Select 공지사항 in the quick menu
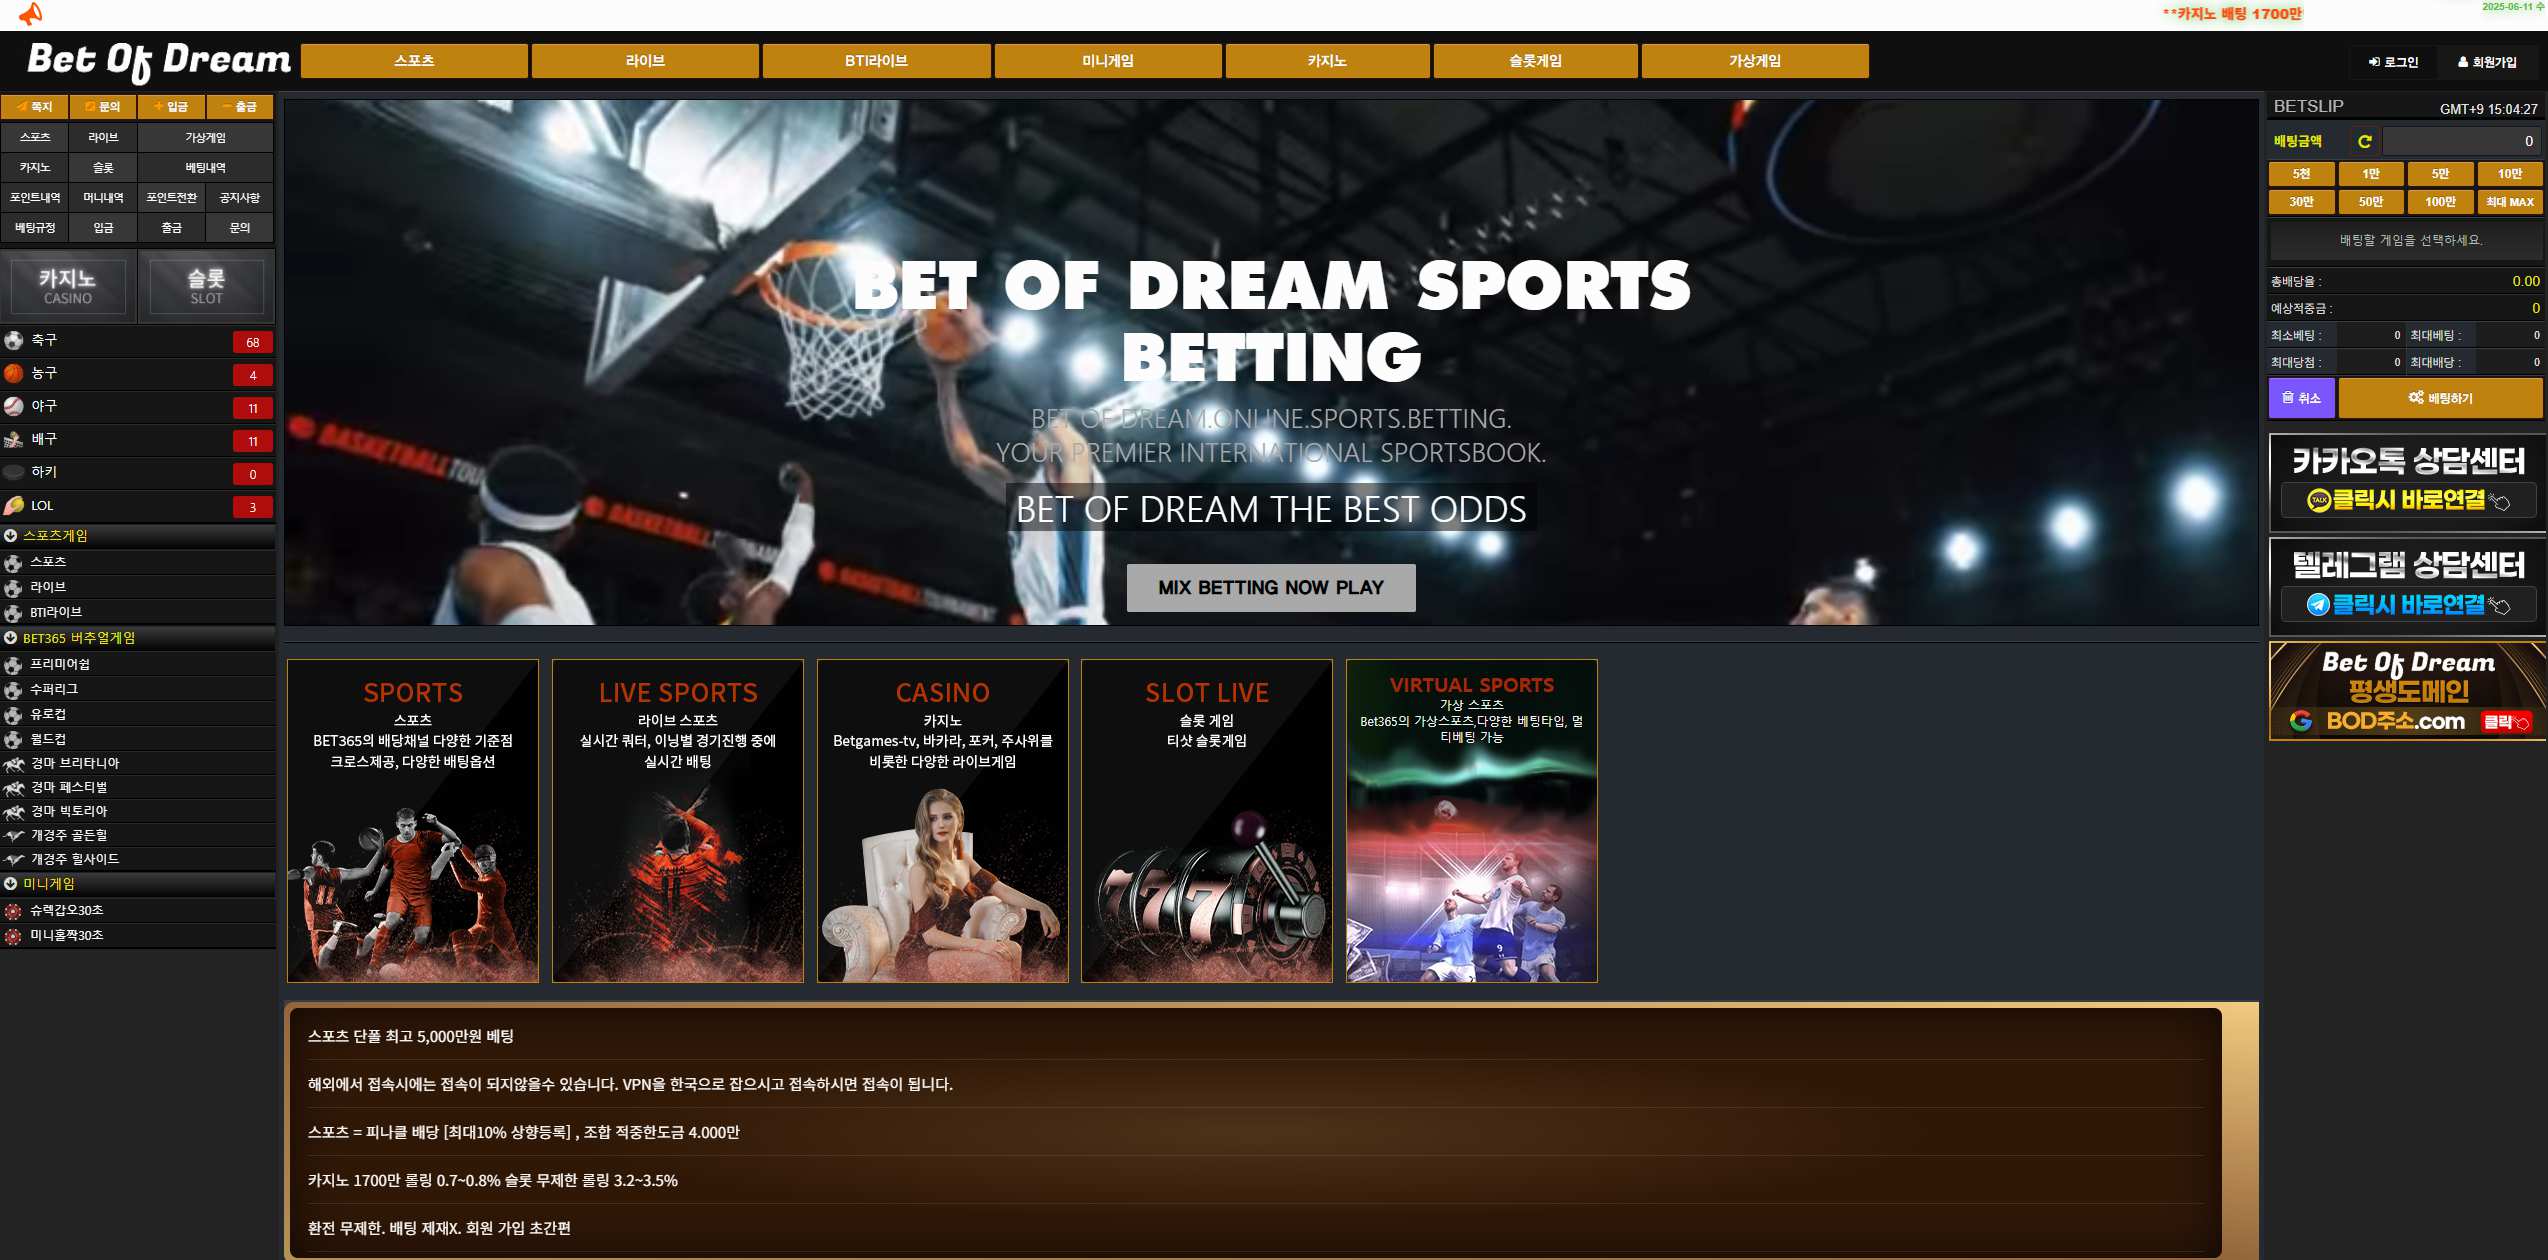 coord(240,198)
